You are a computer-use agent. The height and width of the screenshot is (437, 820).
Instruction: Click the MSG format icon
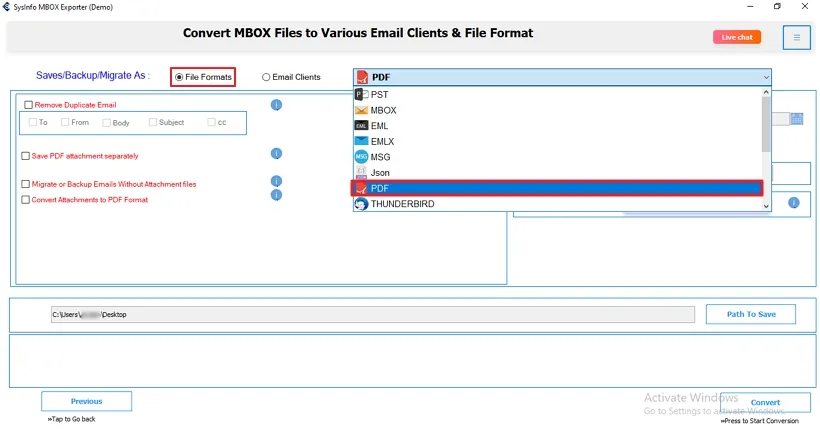(x=361, y=157)
